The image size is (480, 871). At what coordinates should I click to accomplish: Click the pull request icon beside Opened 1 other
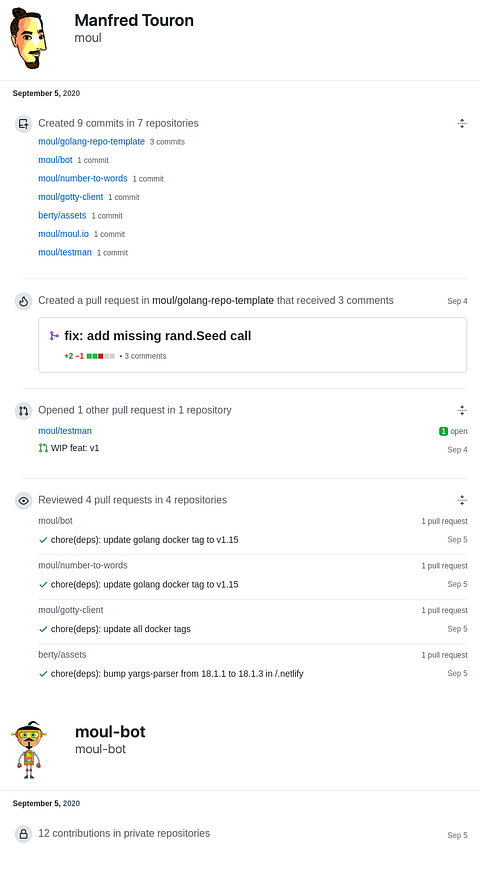[23, 411]
